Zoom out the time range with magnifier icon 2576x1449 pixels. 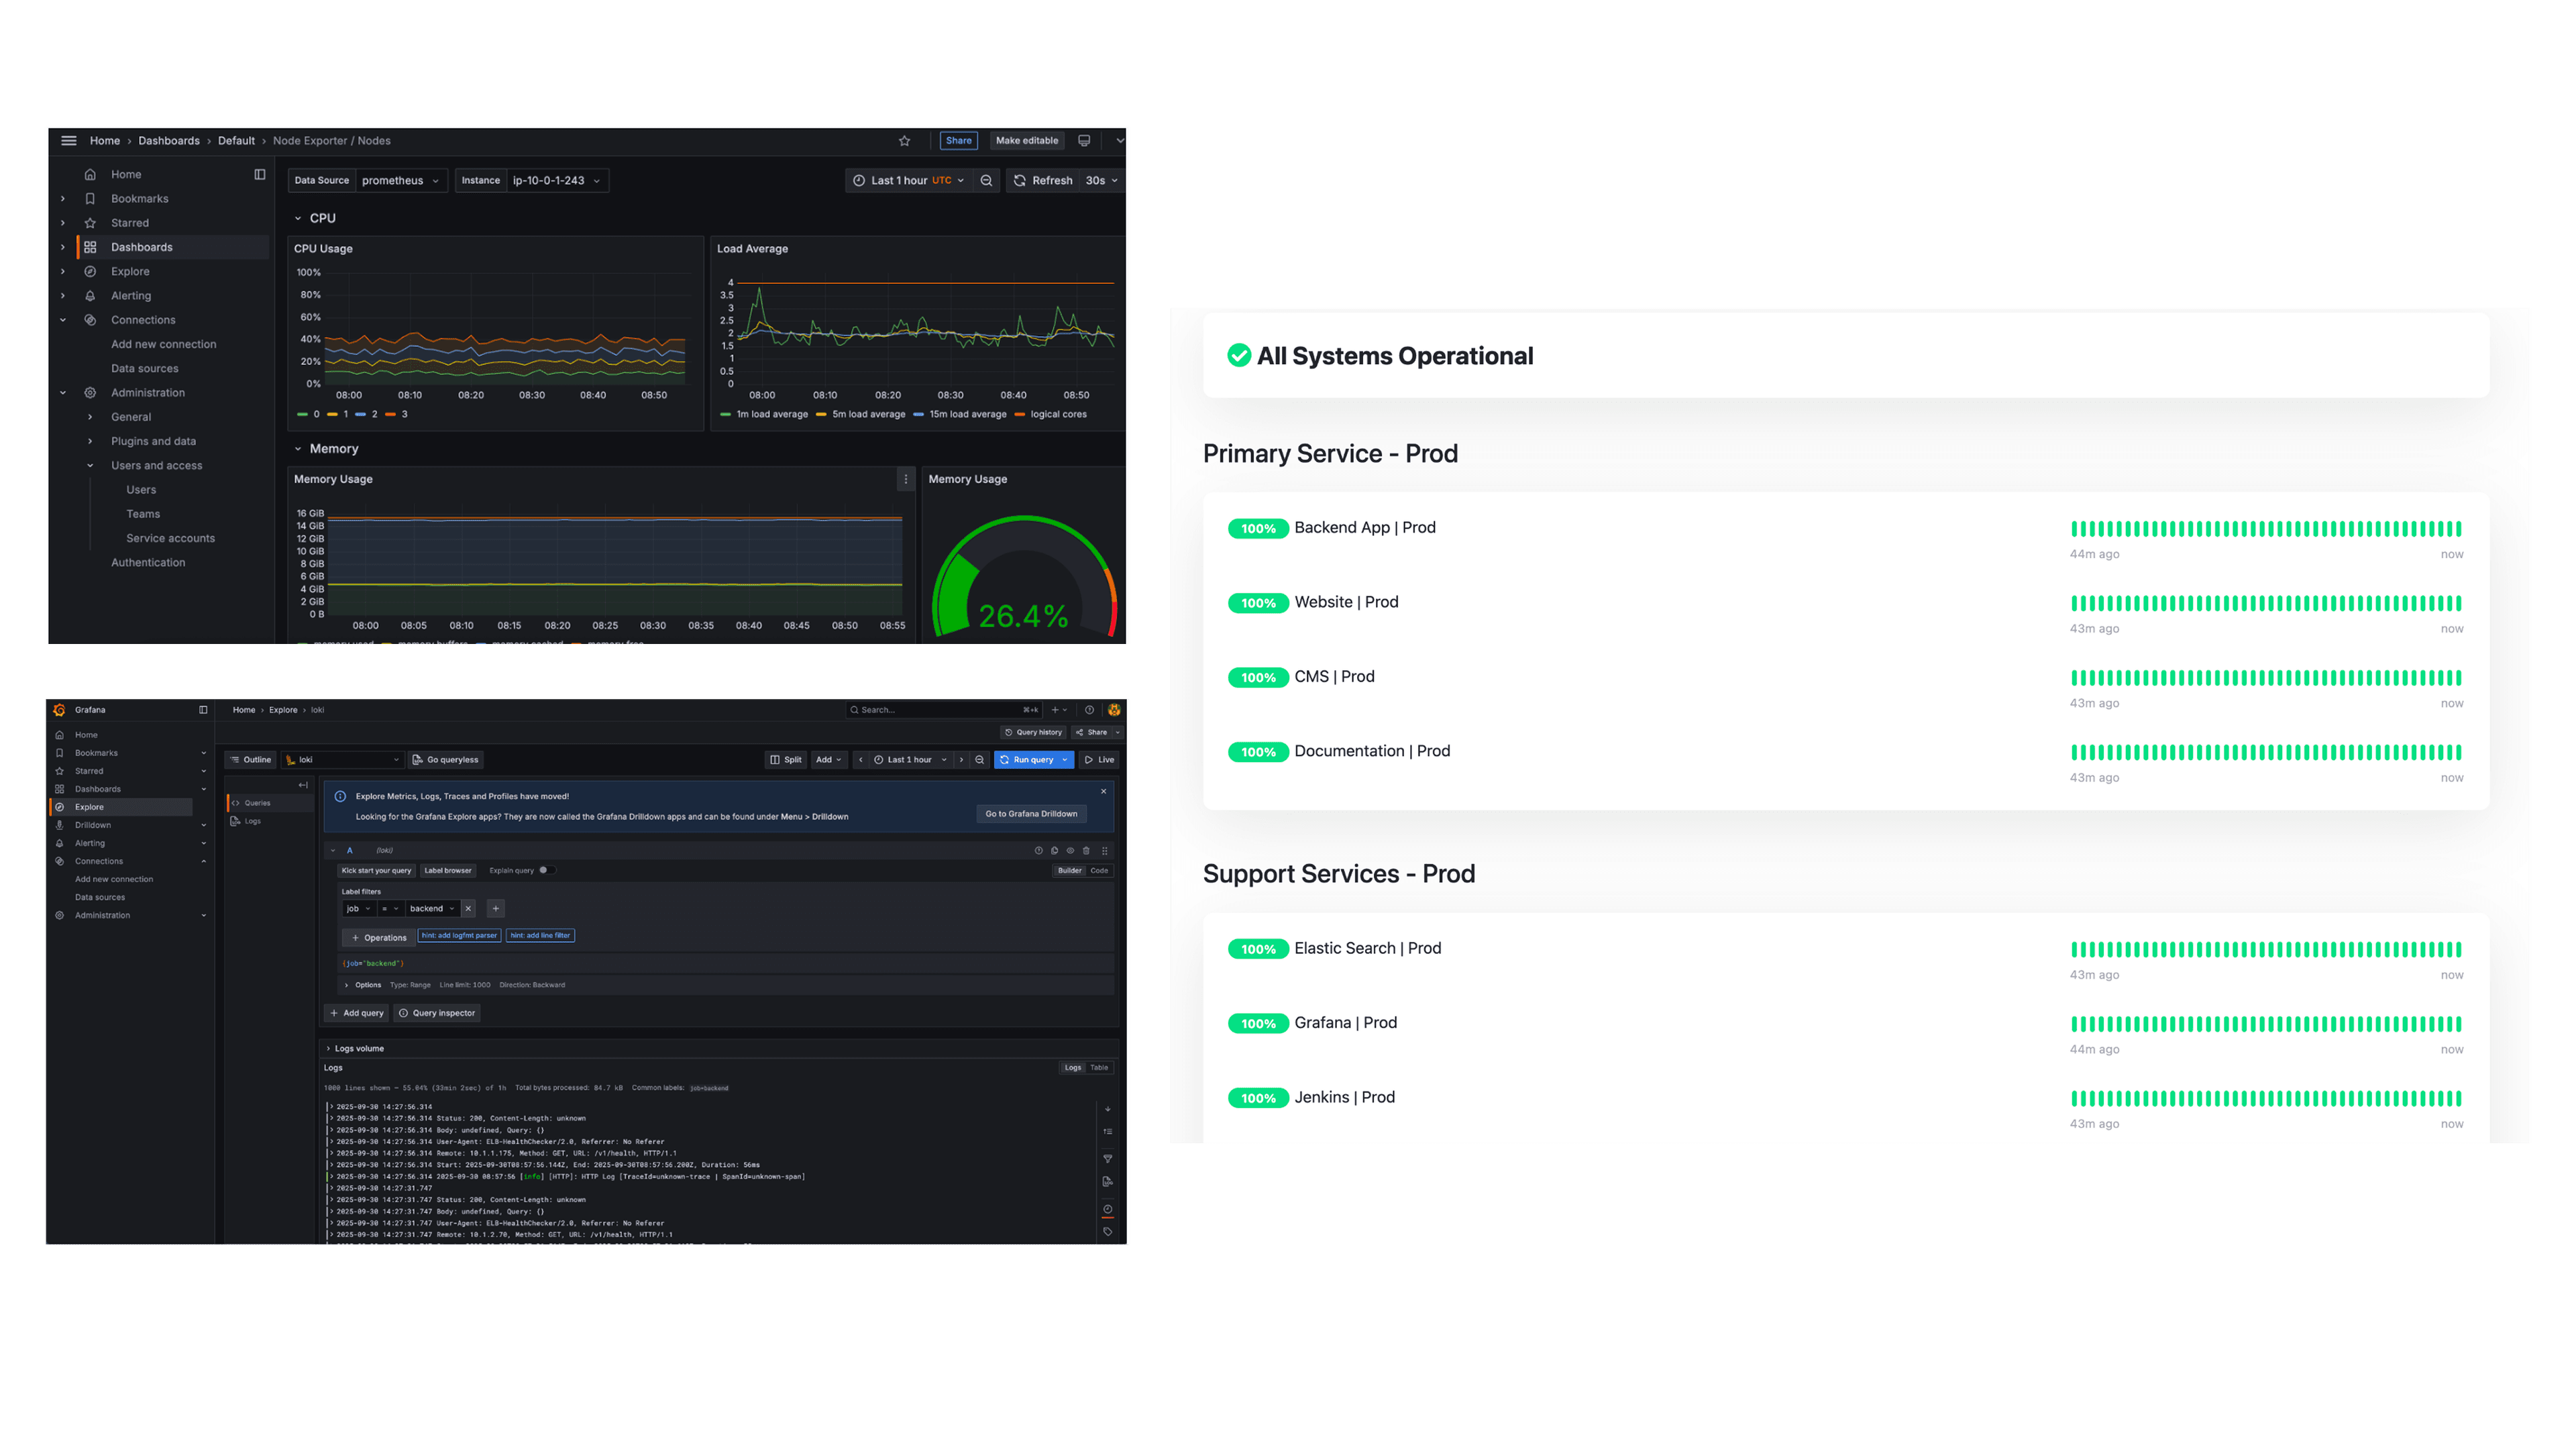tap(987, 180)
